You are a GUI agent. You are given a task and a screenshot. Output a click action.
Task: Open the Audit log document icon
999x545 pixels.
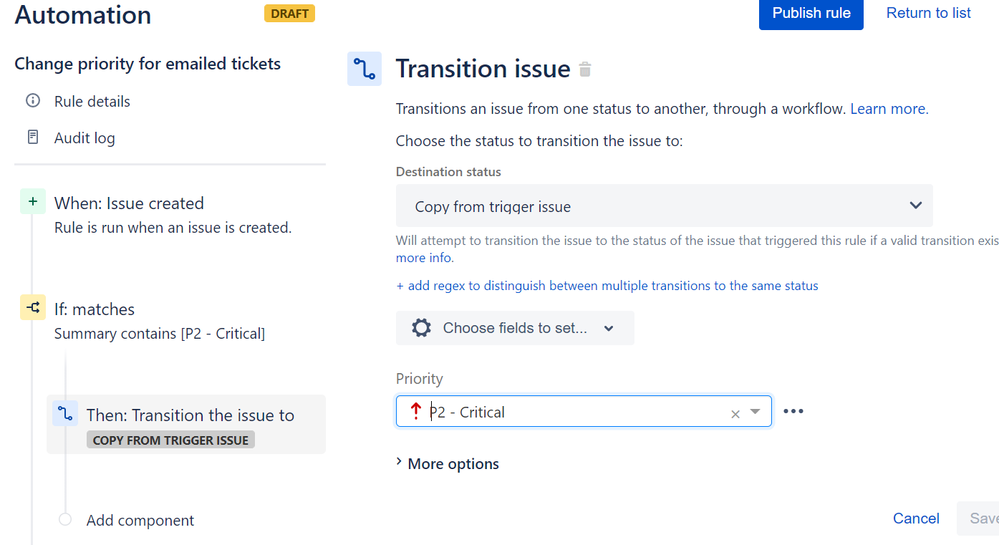(32, 137)
